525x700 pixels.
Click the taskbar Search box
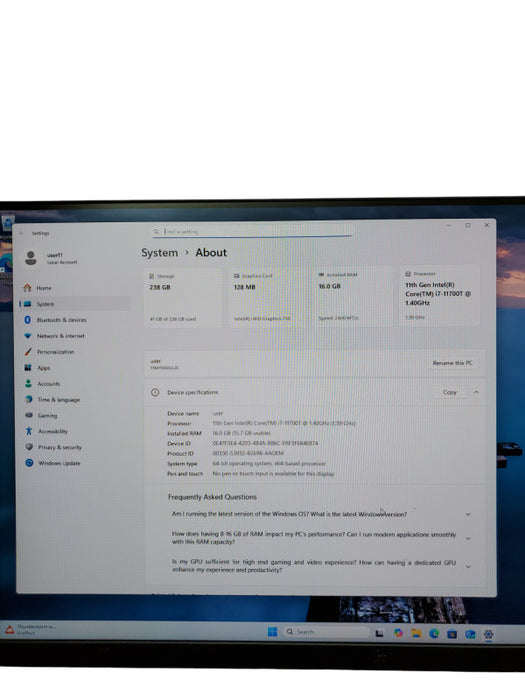(326, 632)
